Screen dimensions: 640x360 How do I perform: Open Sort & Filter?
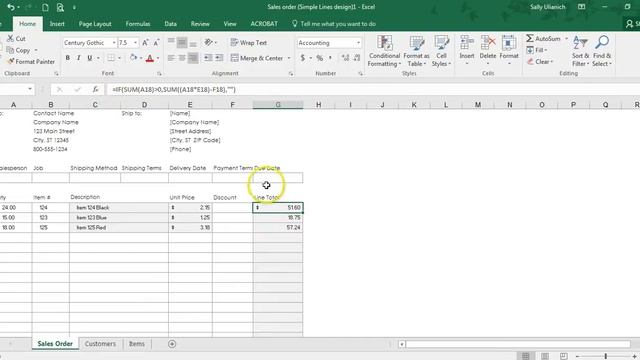tap(580, 51)
